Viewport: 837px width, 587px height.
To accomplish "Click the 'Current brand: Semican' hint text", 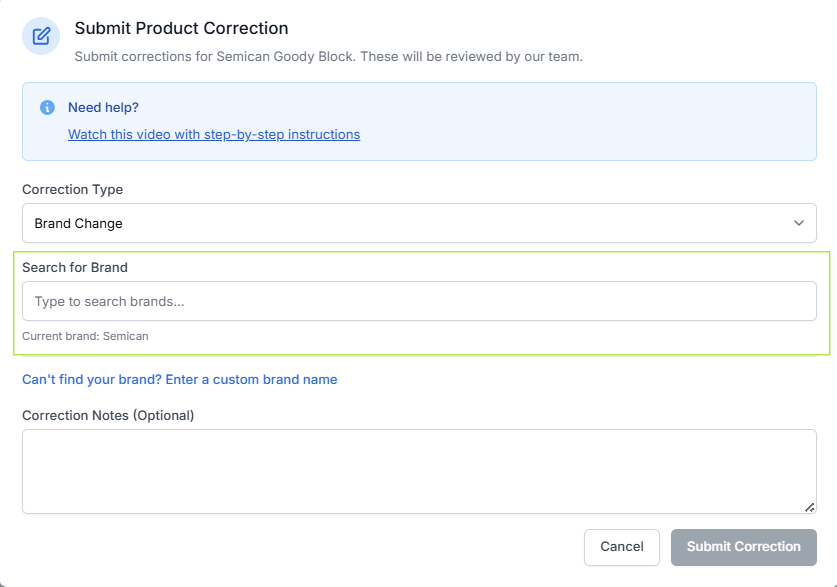I will [x=85, y=336].
